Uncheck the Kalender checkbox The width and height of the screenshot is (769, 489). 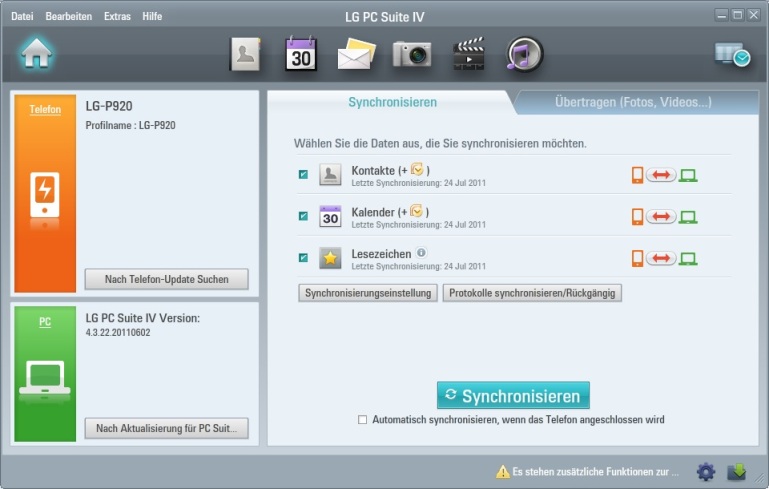pos(303,216)
